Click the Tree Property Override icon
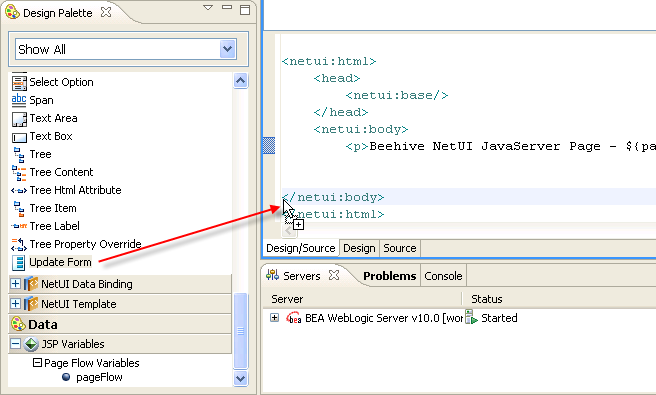The width and height of the screenshot is (656, 395). [19, 244]
